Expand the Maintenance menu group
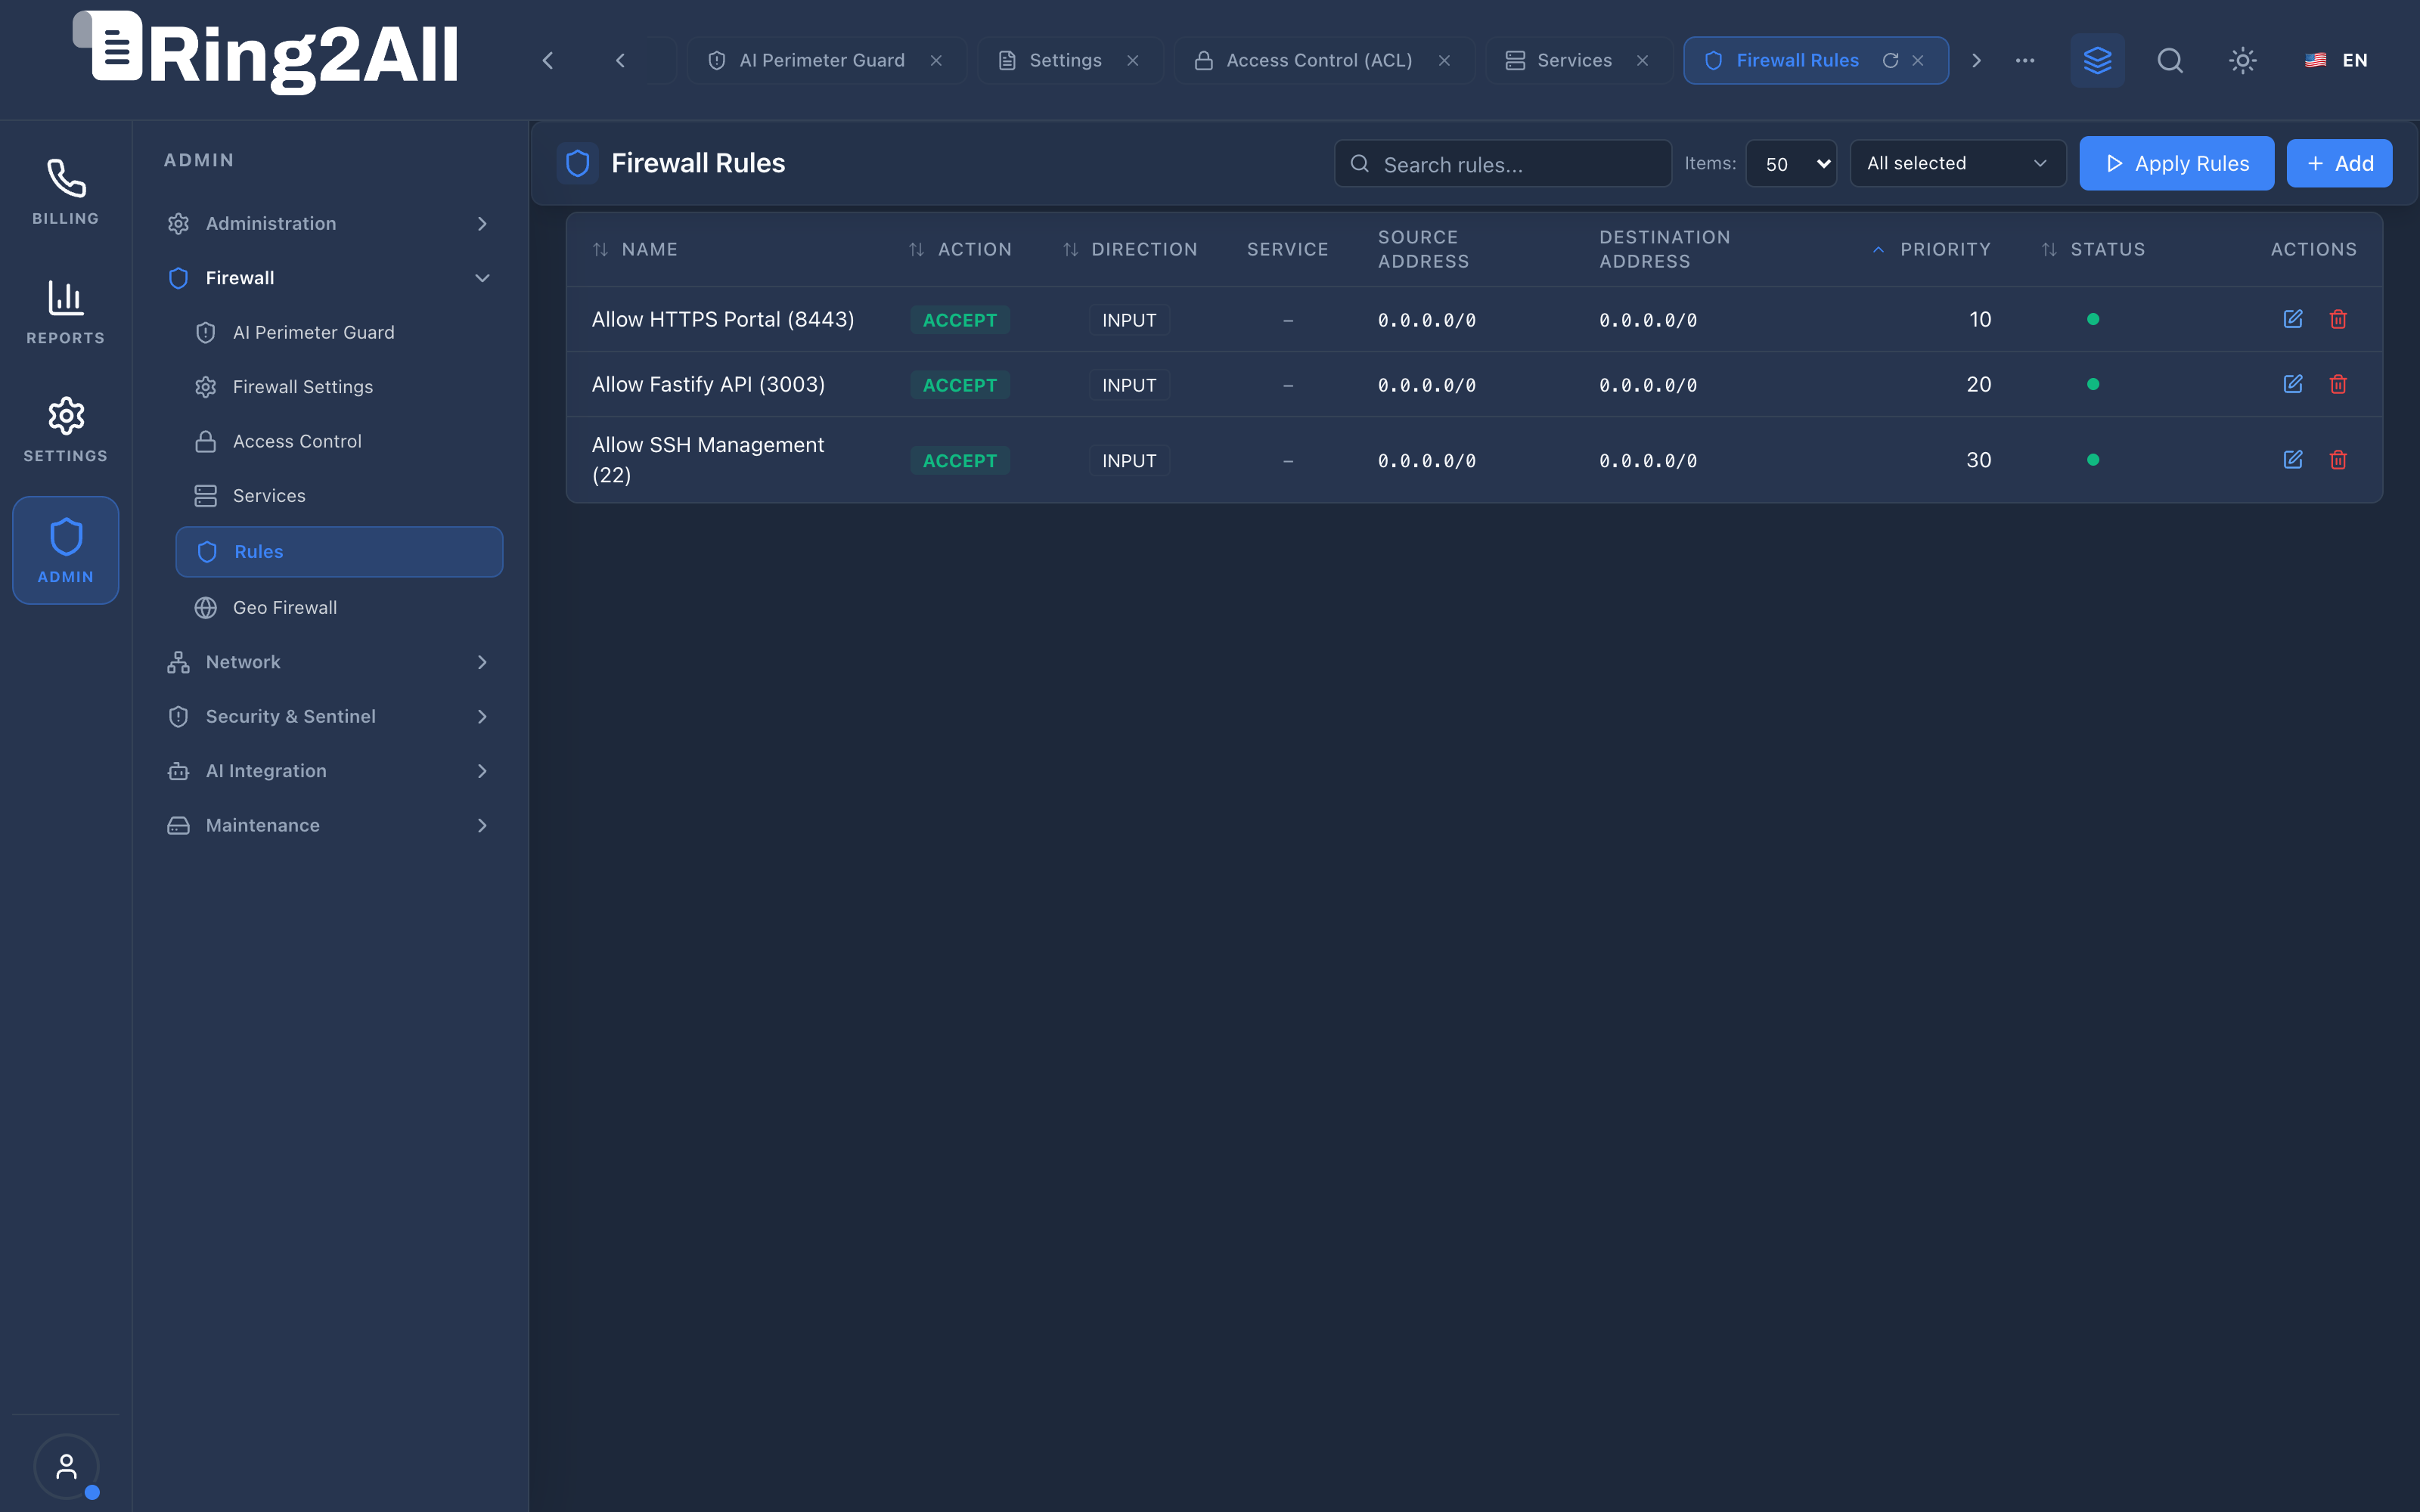Screen dimensions: 2420x1512 (x=330, y=825)
